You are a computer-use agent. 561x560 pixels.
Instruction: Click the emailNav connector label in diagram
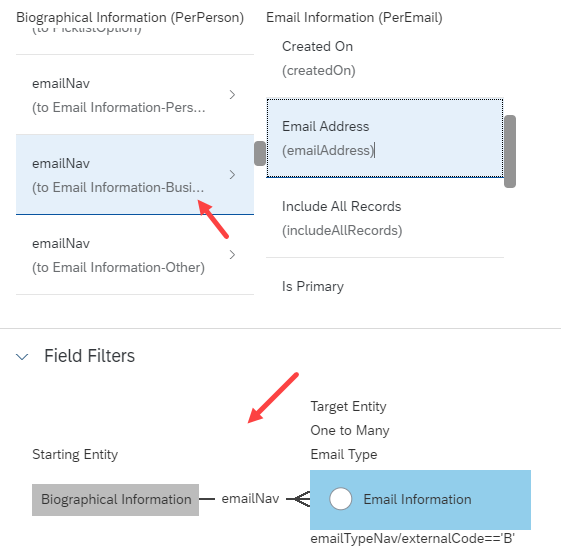[250, 498]
